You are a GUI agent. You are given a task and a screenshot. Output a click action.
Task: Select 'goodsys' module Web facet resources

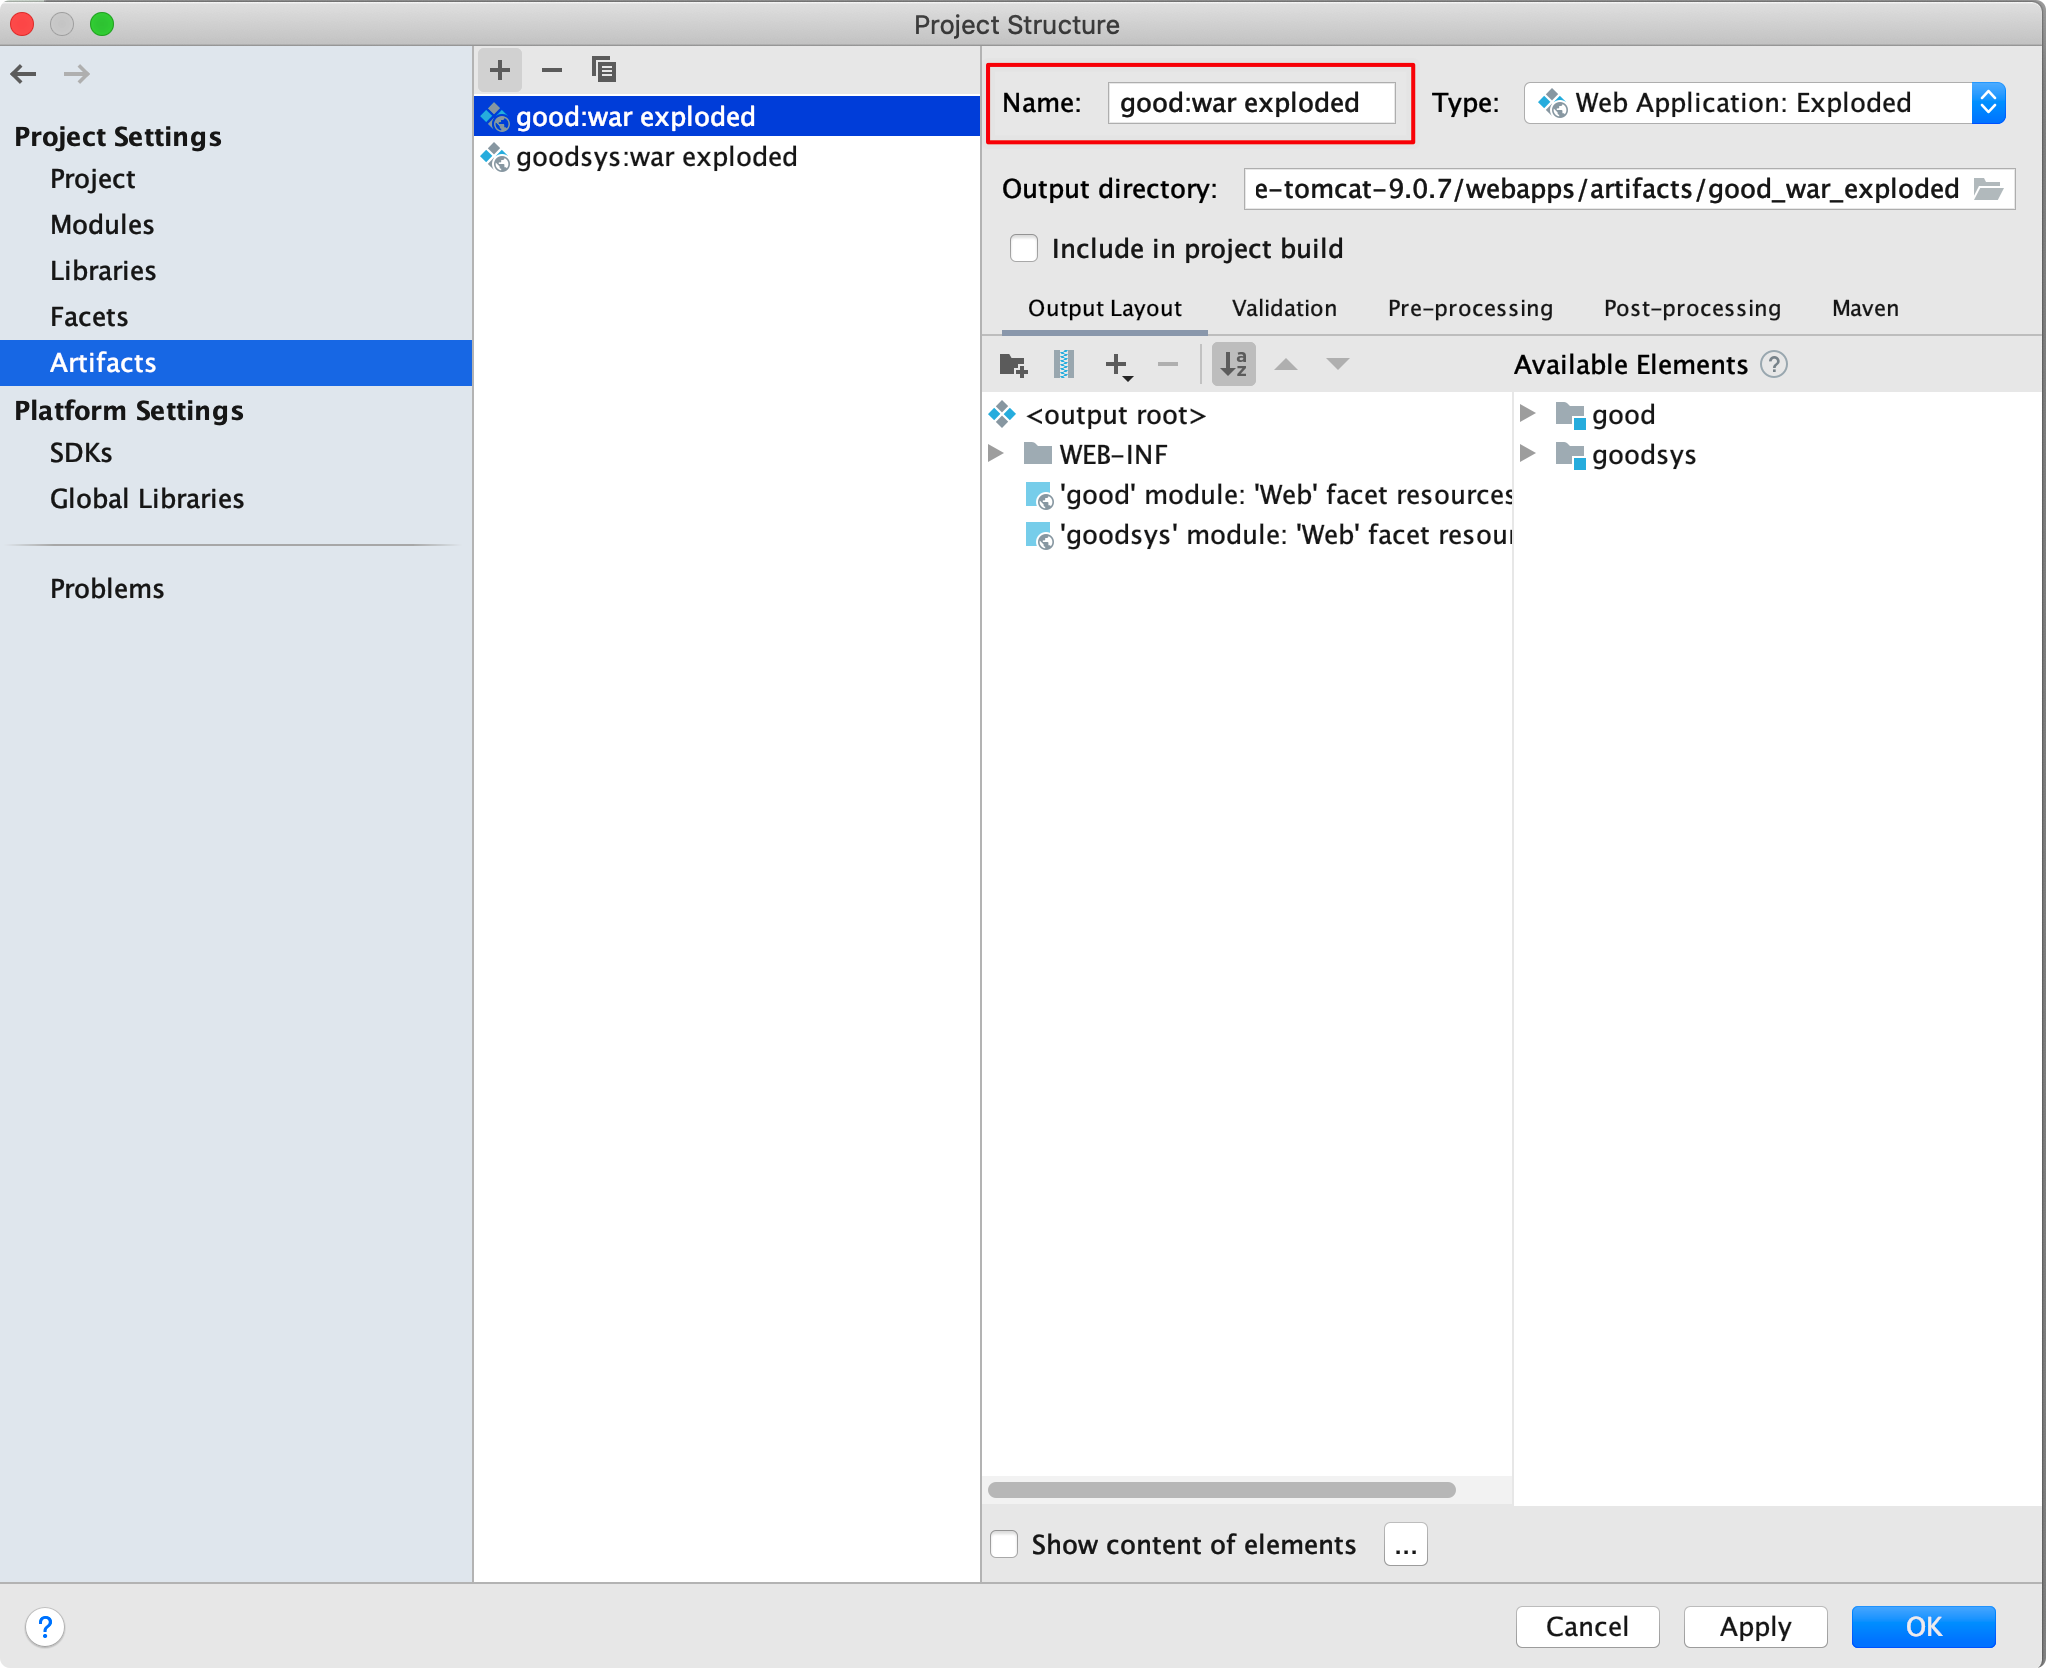(1285, 535)
